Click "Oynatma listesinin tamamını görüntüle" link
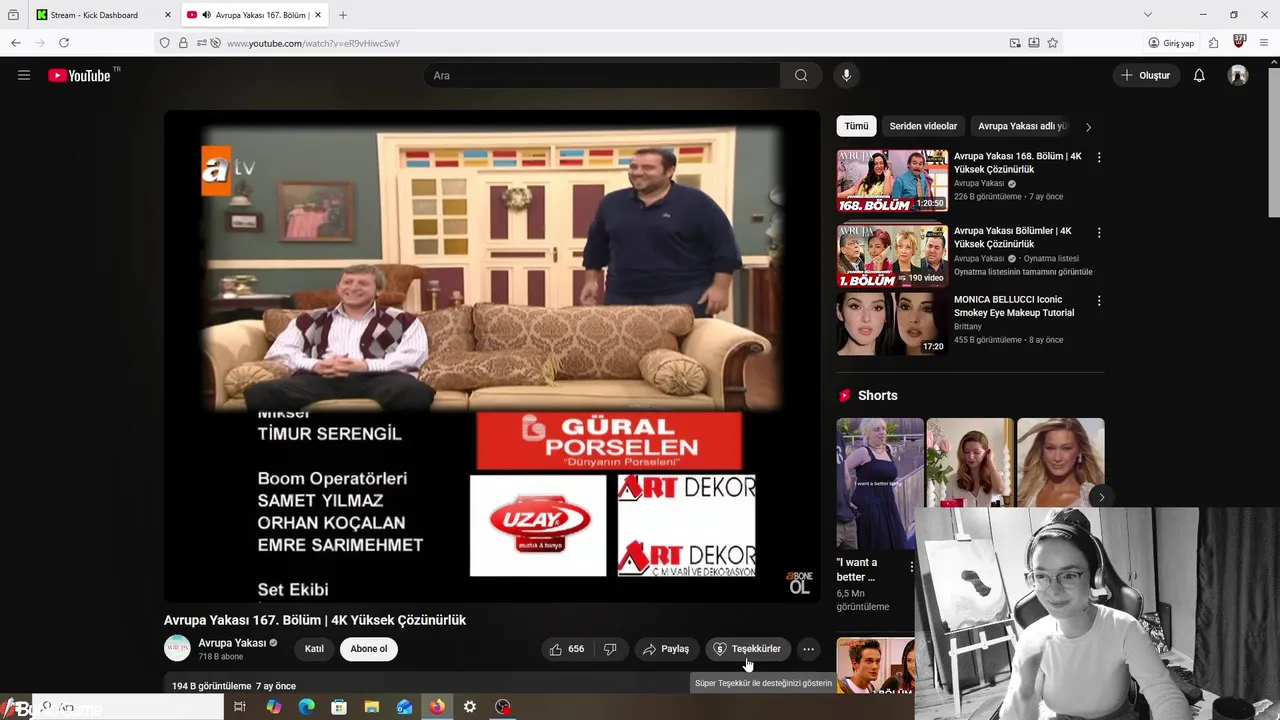The image size is (1280, 720). tap(1023, 272)
